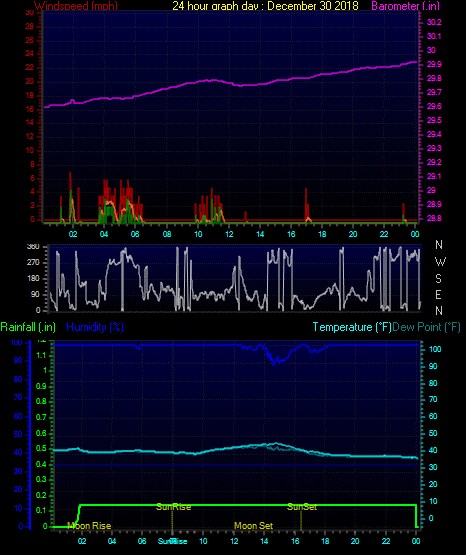Click the Moon Rise marker label
466x555 pixels.
[89, 526]
